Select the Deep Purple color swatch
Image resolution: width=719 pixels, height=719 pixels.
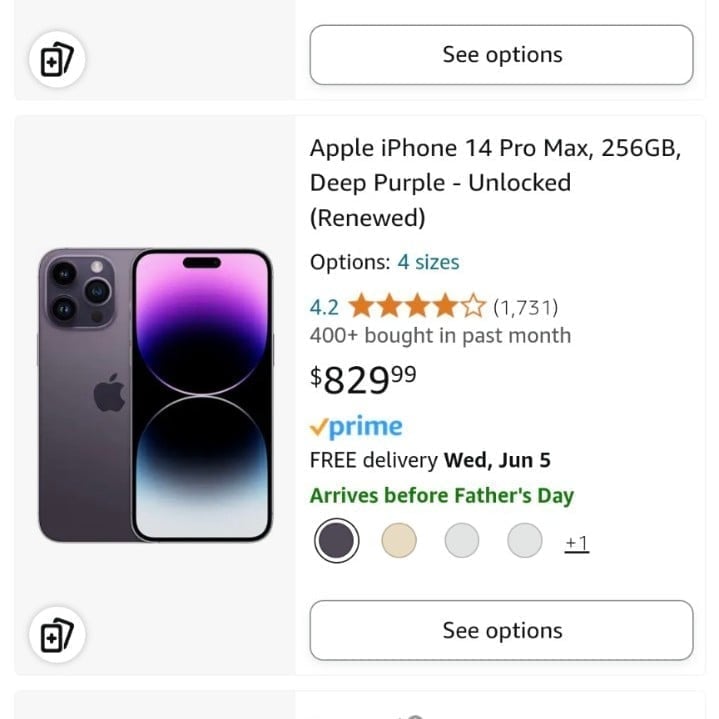pos(335,542)
